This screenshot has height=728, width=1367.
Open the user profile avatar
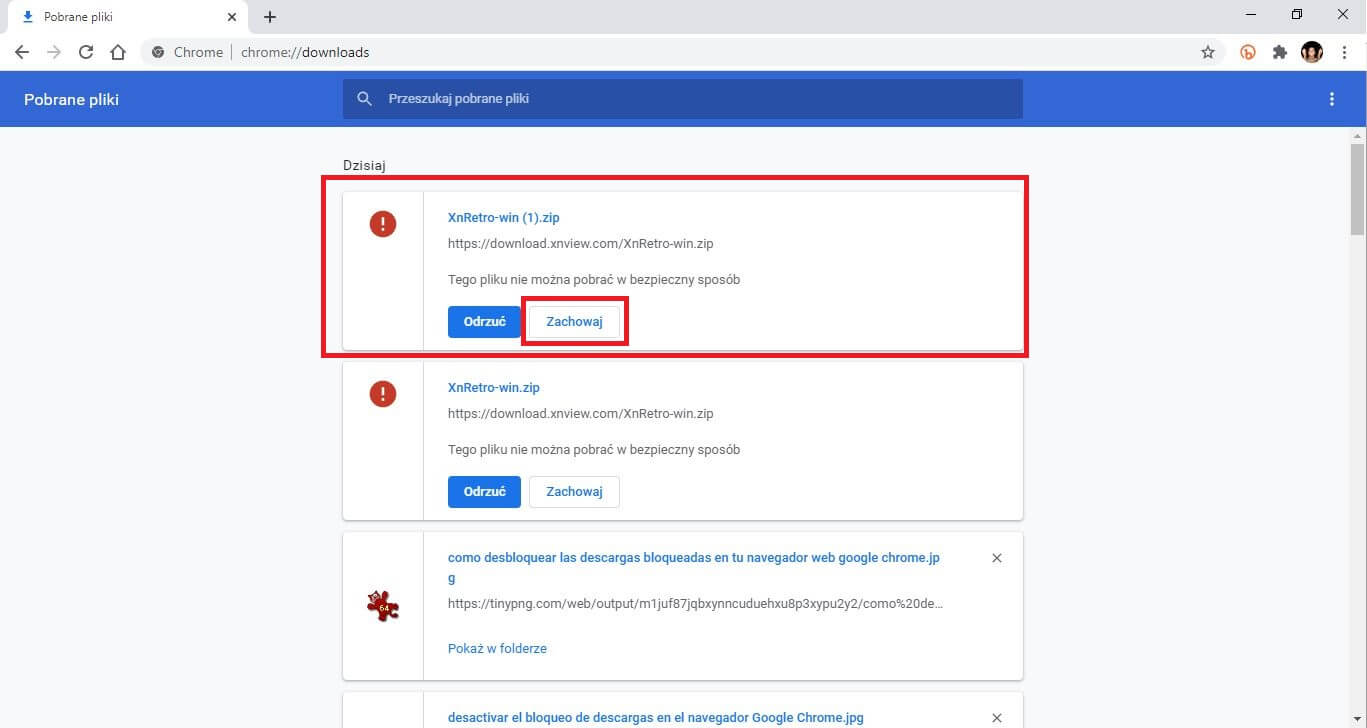tap(1312, 52)
